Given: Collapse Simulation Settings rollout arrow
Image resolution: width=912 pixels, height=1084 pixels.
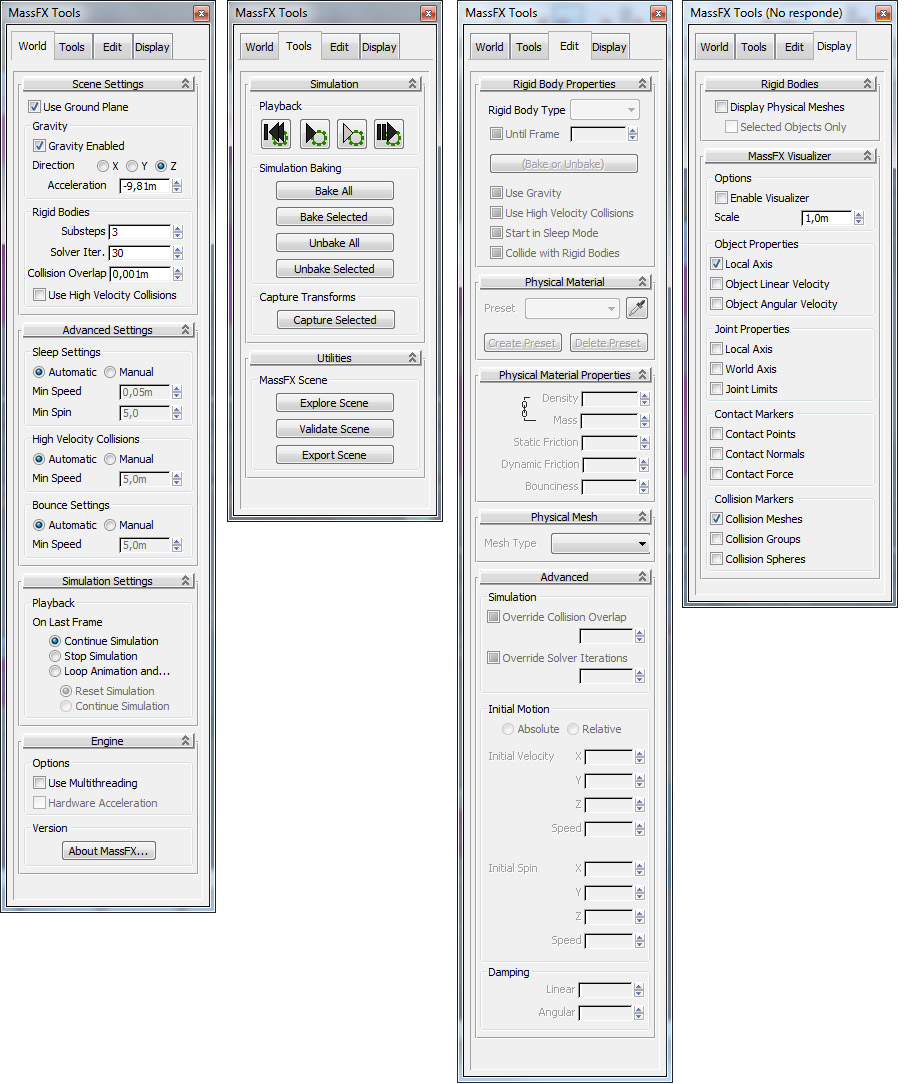Looking at the screenshot, I should 185,581.
